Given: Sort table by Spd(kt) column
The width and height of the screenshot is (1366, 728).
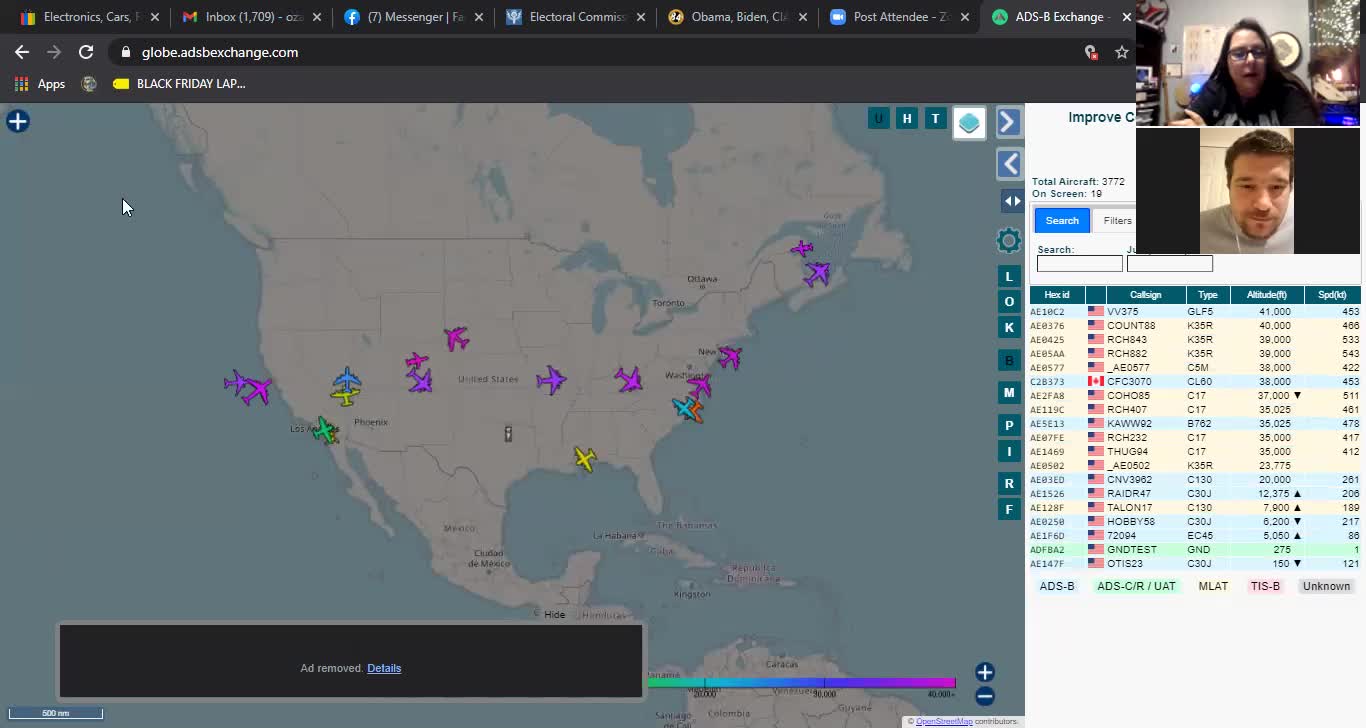Looking at the screenshot, I should [1332, 295].
